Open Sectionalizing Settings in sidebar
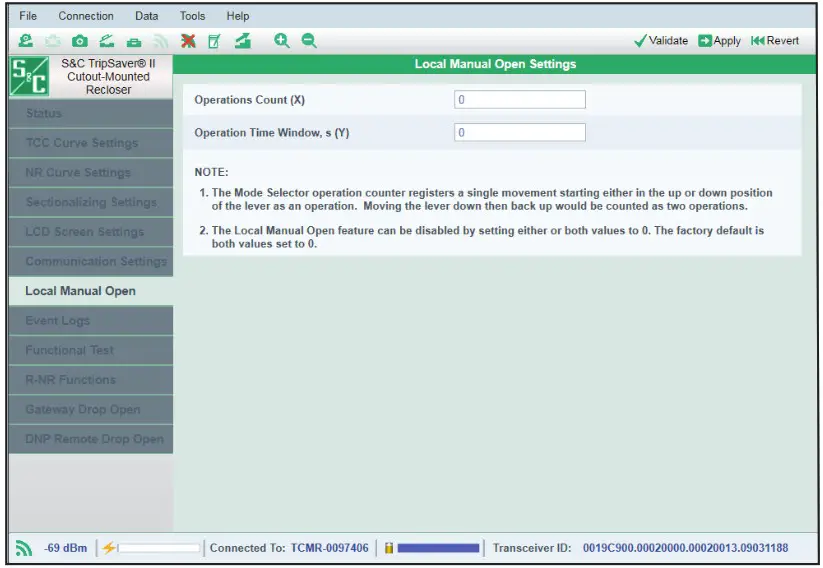Viewport: 823px width, 568px height. coord(91,202)
